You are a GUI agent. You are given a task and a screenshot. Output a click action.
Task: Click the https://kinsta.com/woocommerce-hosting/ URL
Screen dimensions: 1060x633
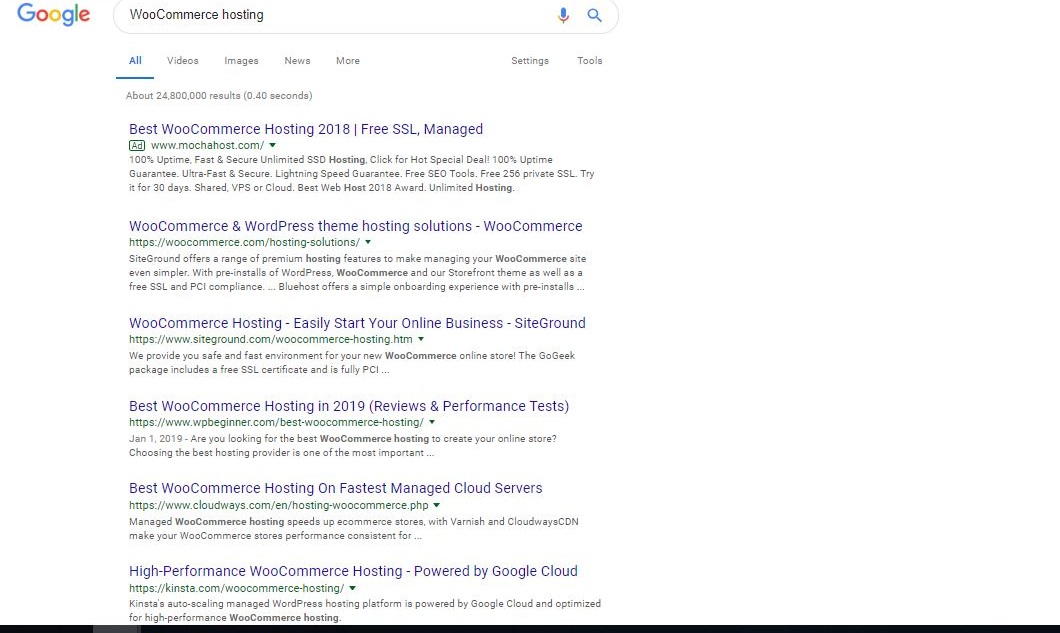[x=237, y=588]
